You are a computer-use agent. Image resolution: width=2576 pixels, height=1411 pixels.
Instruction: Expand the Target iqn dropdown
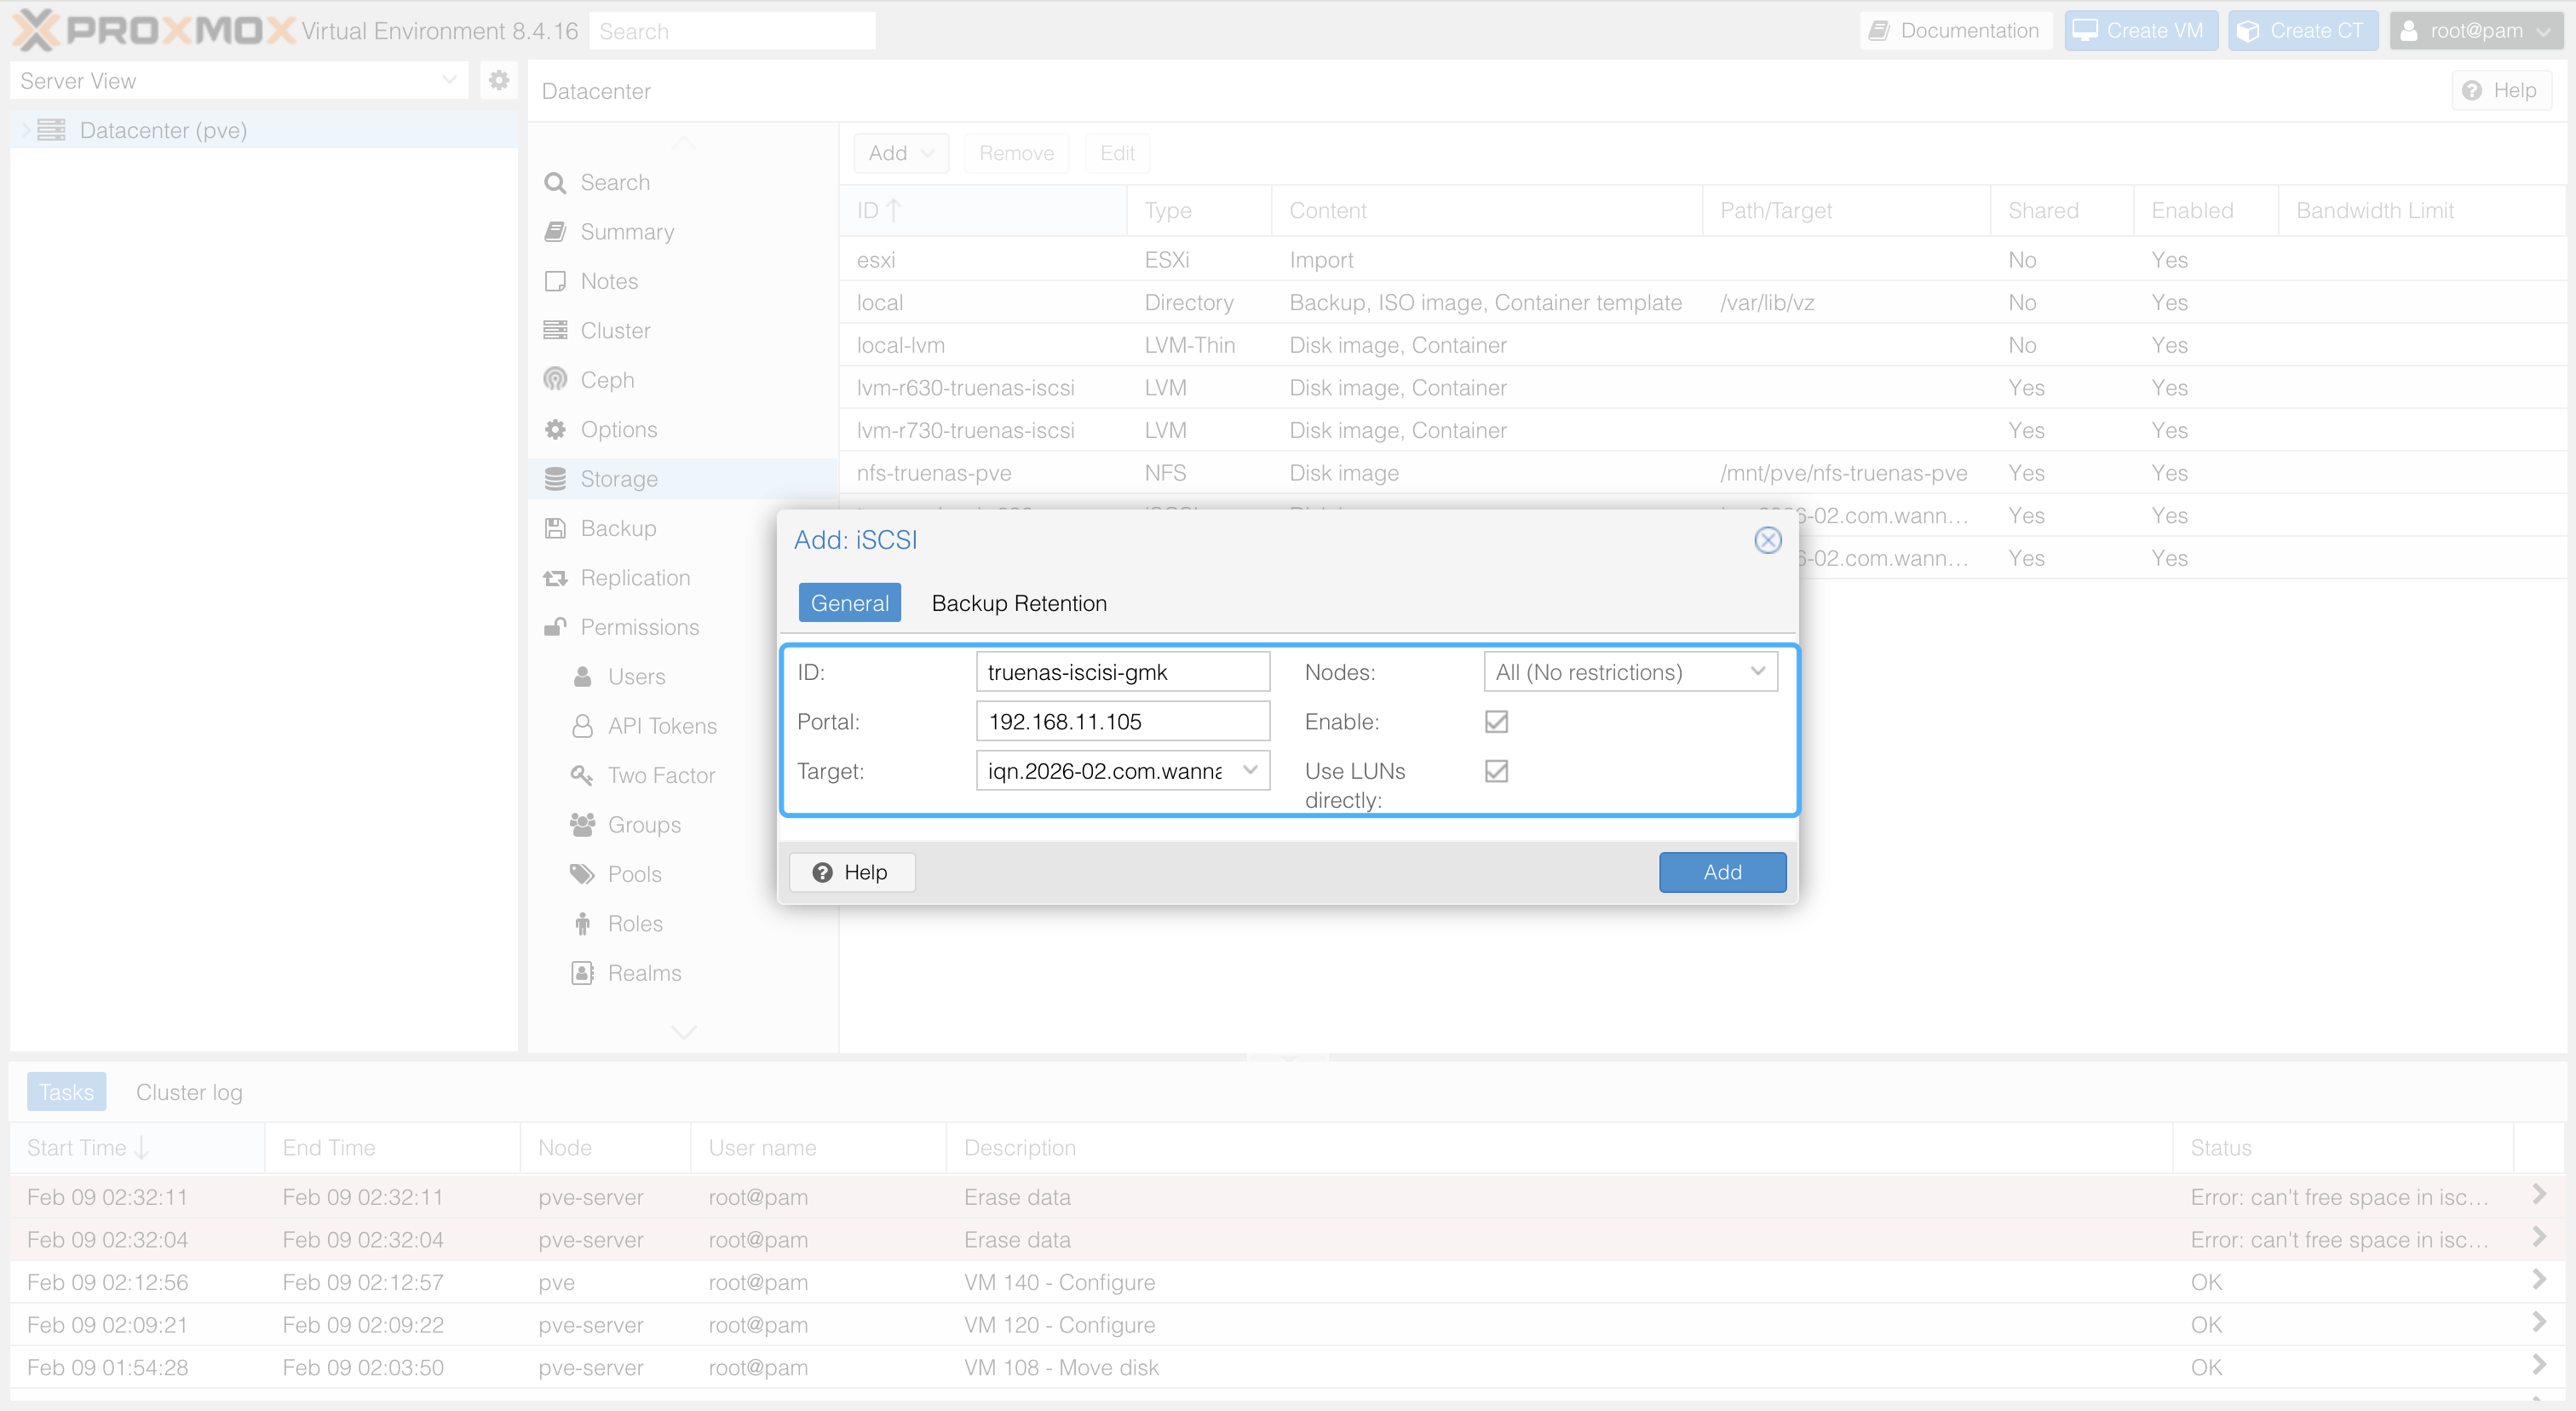[1250, 770]
